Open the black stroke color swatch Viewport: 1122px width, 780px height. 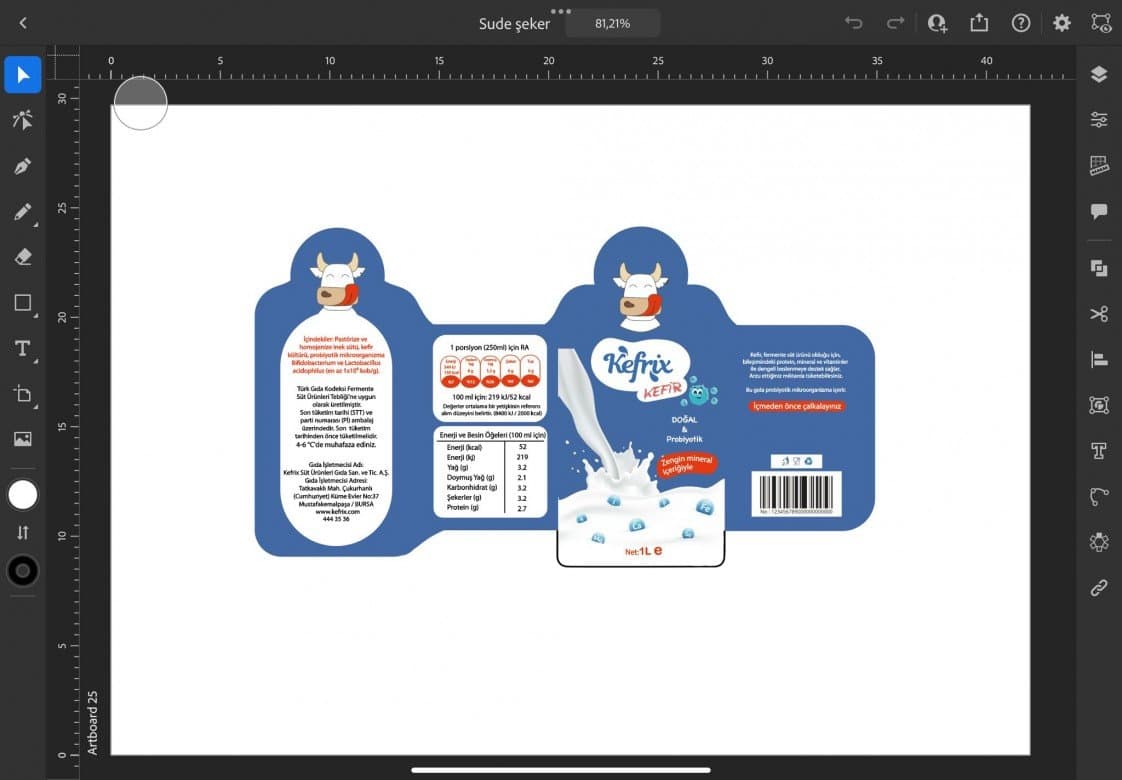coord(23,570)
